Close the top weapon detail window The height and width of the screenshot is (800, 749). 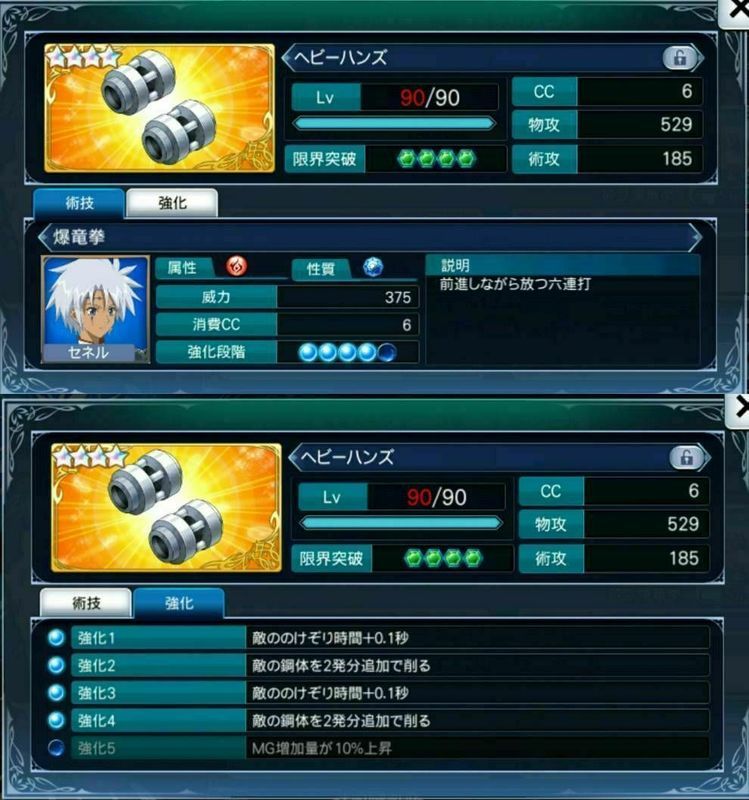[734, 11]
